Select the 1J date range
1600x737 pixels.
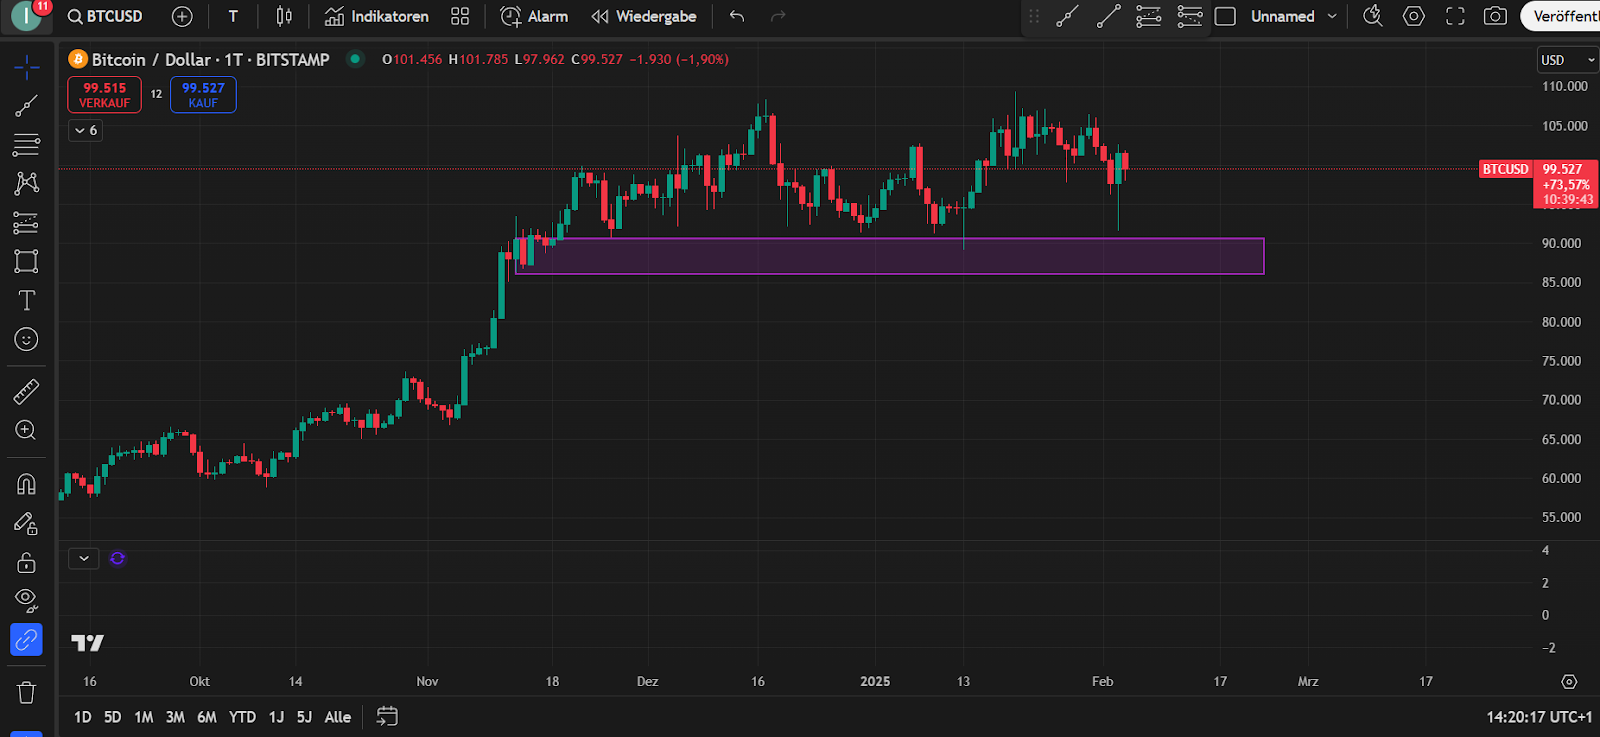(x=276, y=717)
